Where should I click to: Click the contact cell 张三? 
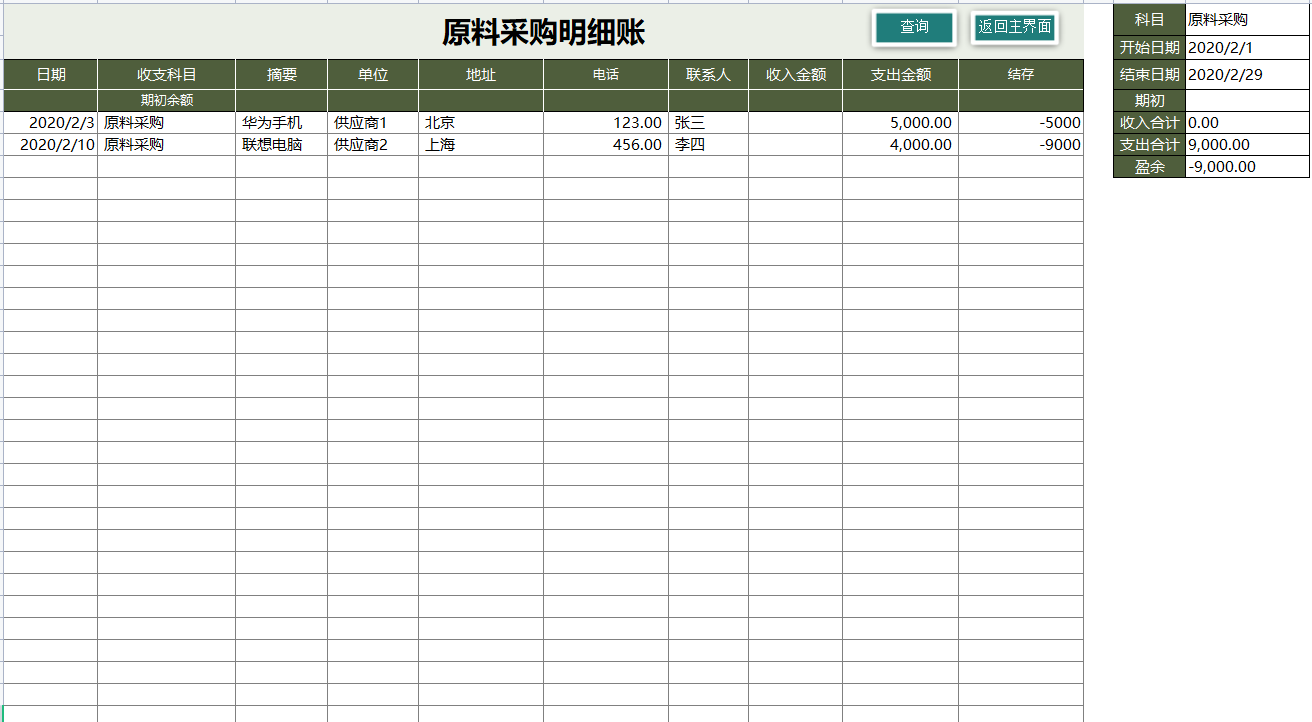click(707, 122)
